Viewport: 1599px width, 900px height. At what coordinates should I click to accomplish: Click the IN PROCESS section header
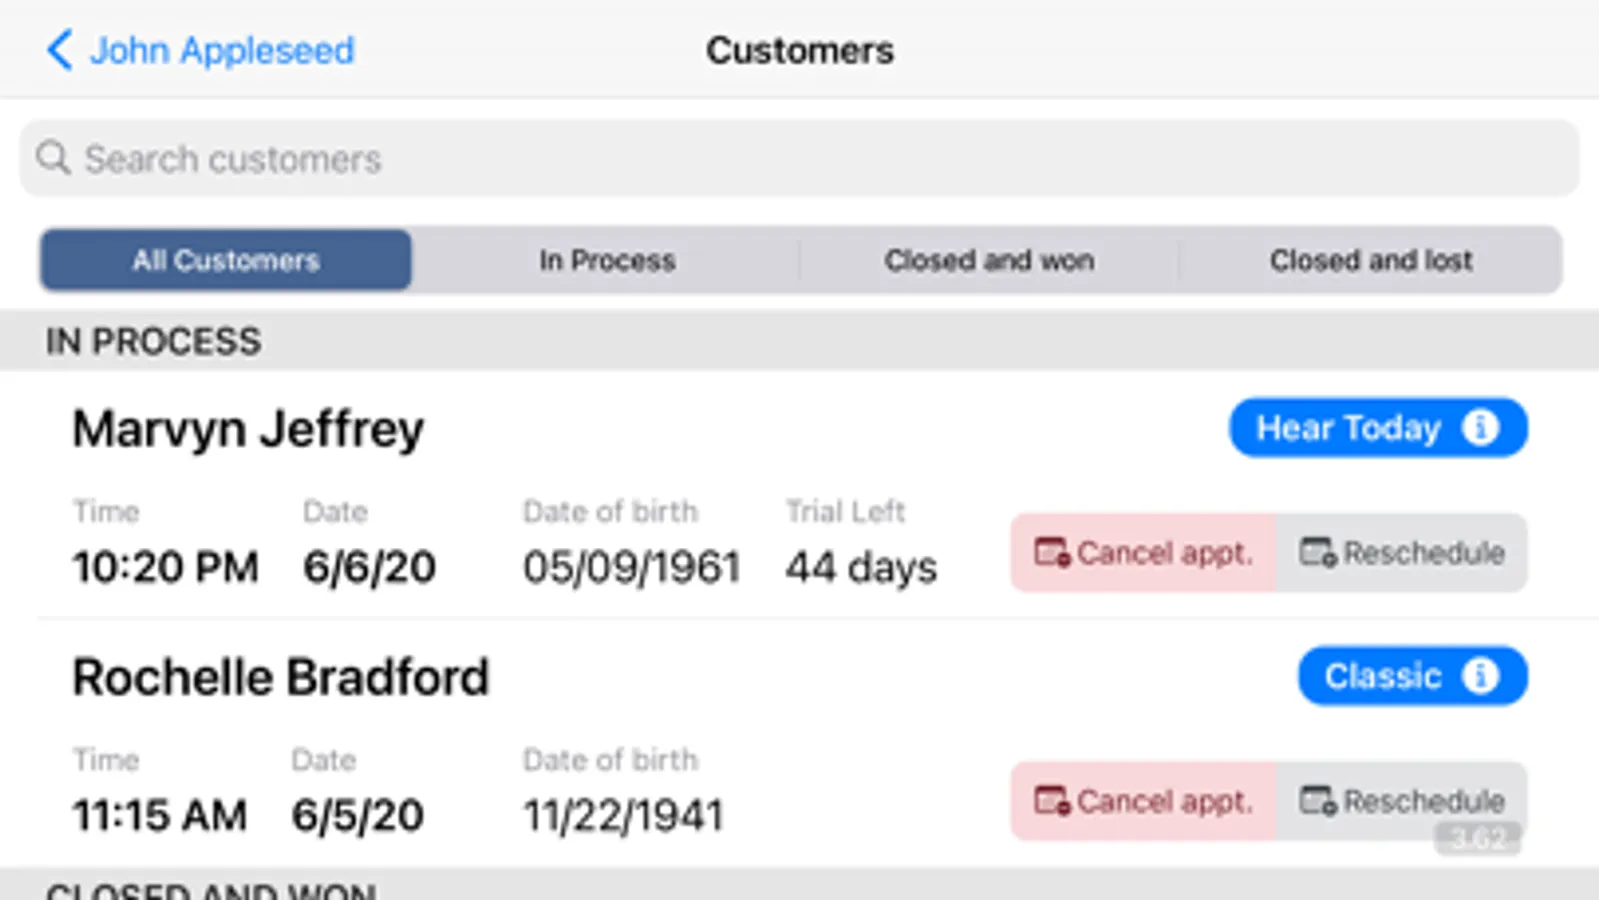pyautogui.click(x=153, y=341)
